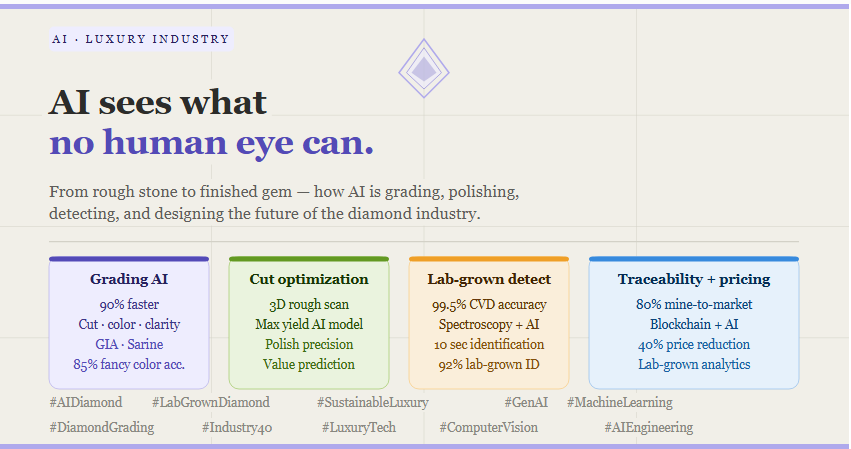Click the #LuxuryTech hashtag

coord(359,427)
